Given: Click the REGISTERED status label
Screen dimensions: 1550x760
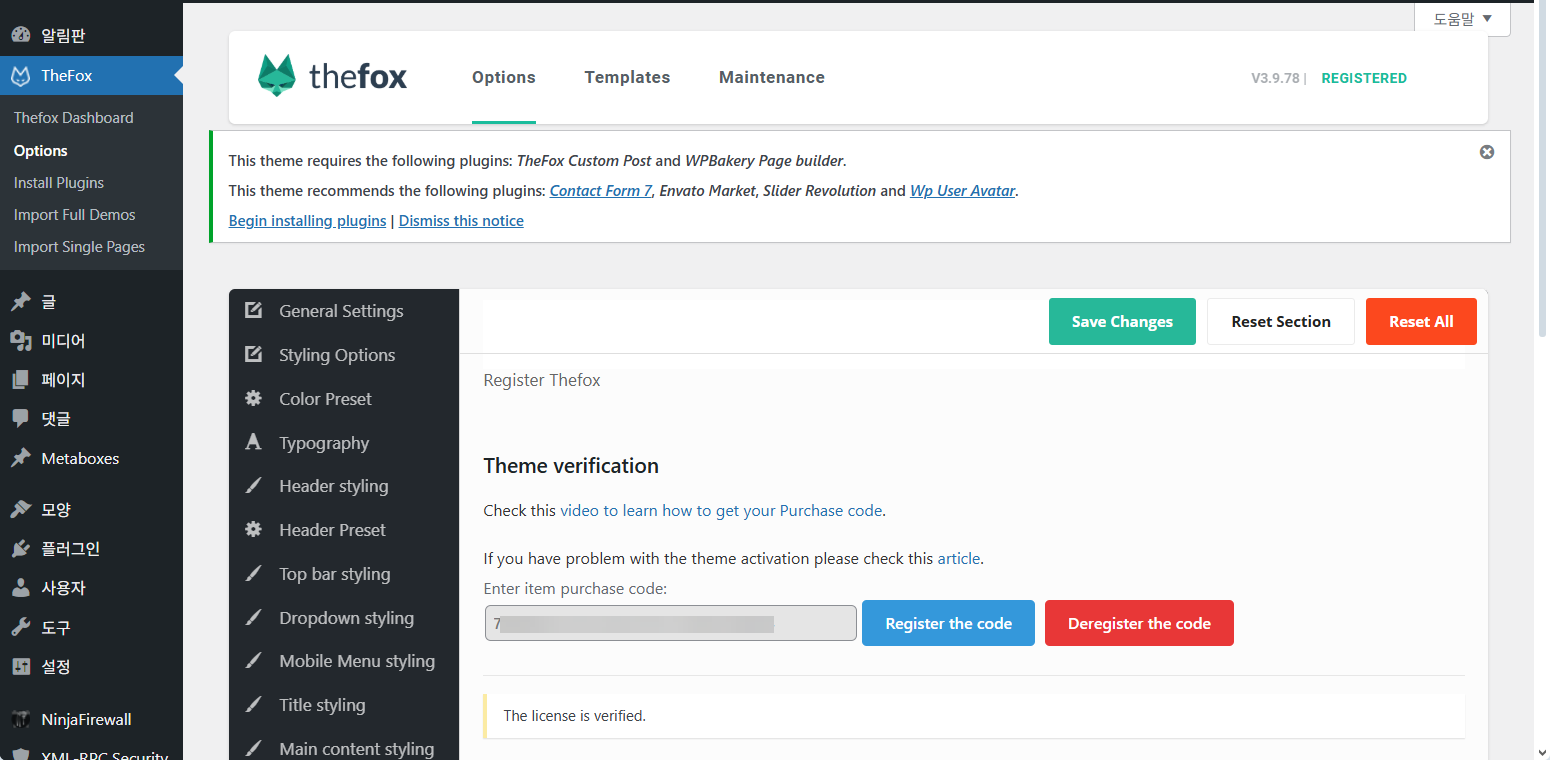Looking at the screenshot, I should click(x=1364, y=78).
